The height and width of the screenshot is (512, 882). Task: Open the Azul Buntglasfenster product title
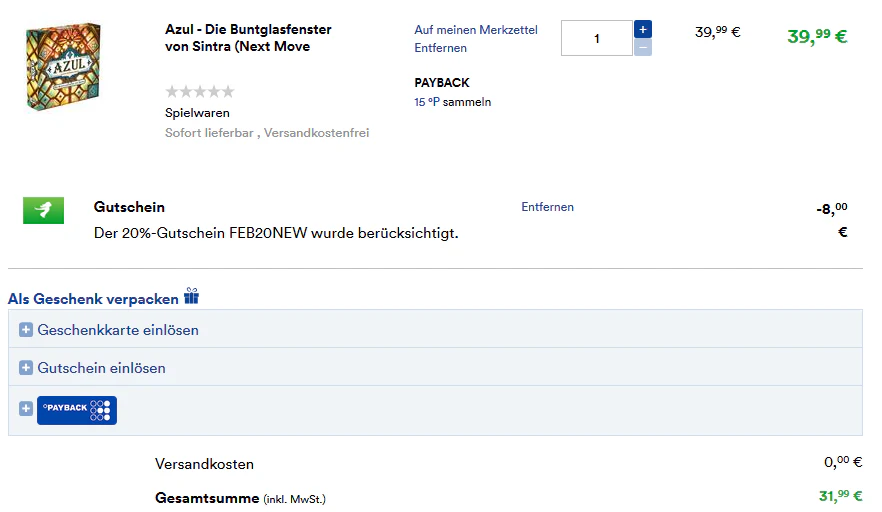248,38
